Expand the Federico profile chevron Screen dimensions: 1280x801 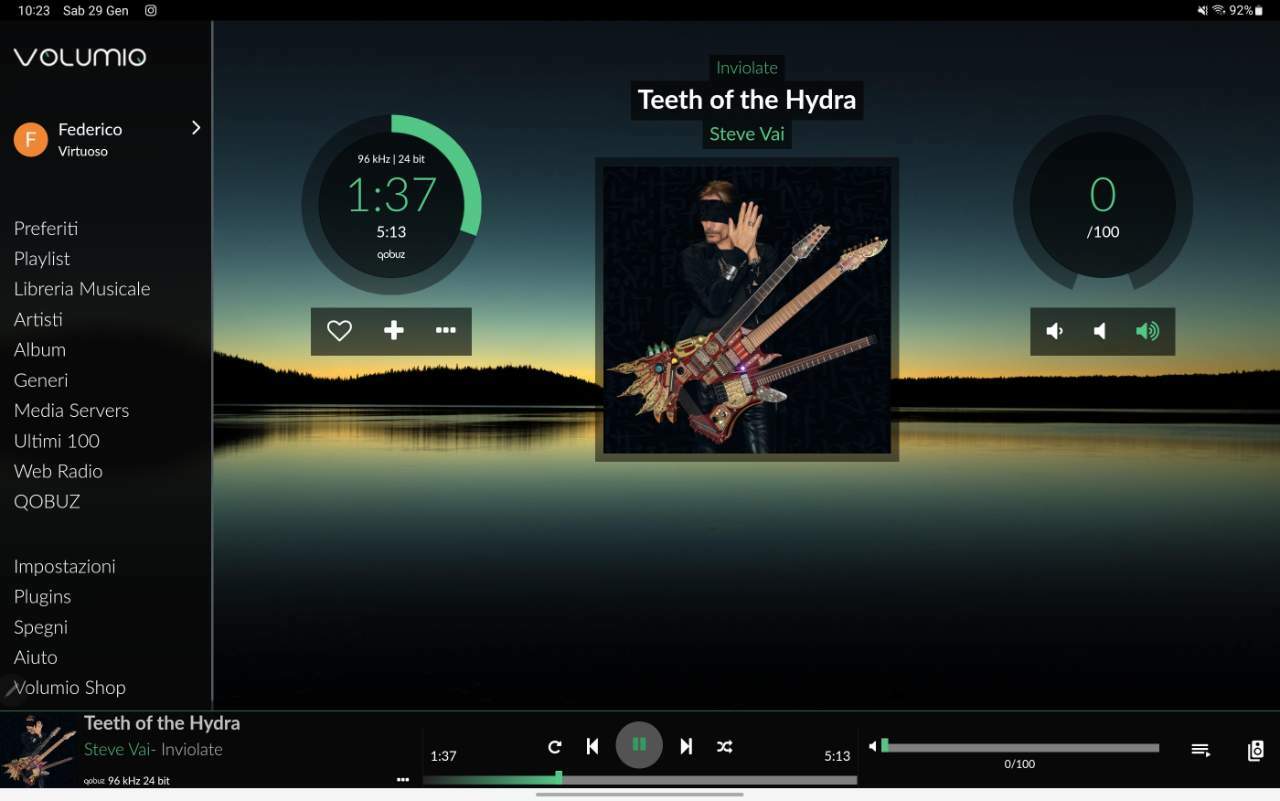click(196, 128)
